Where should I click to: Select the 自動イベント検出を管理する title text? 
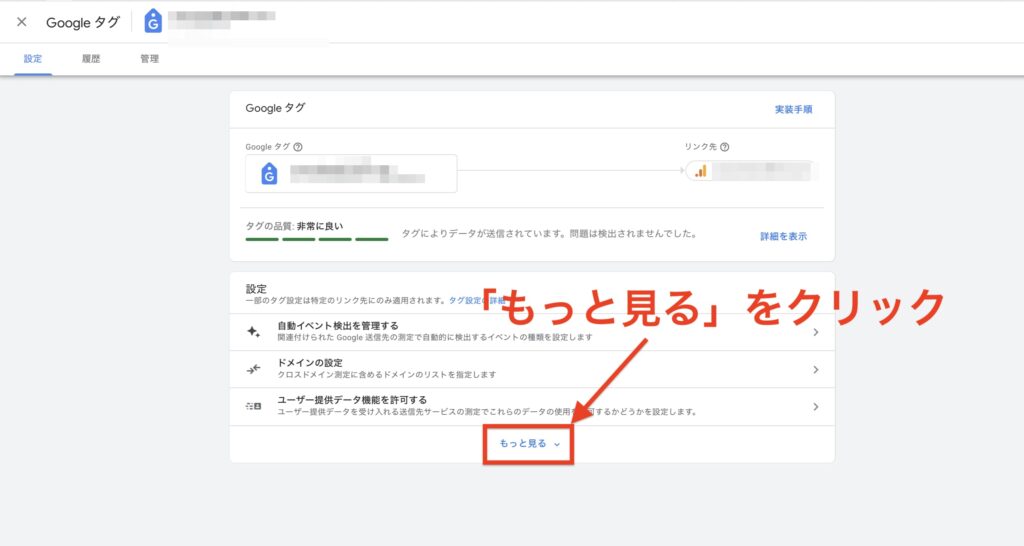(337, 326)
